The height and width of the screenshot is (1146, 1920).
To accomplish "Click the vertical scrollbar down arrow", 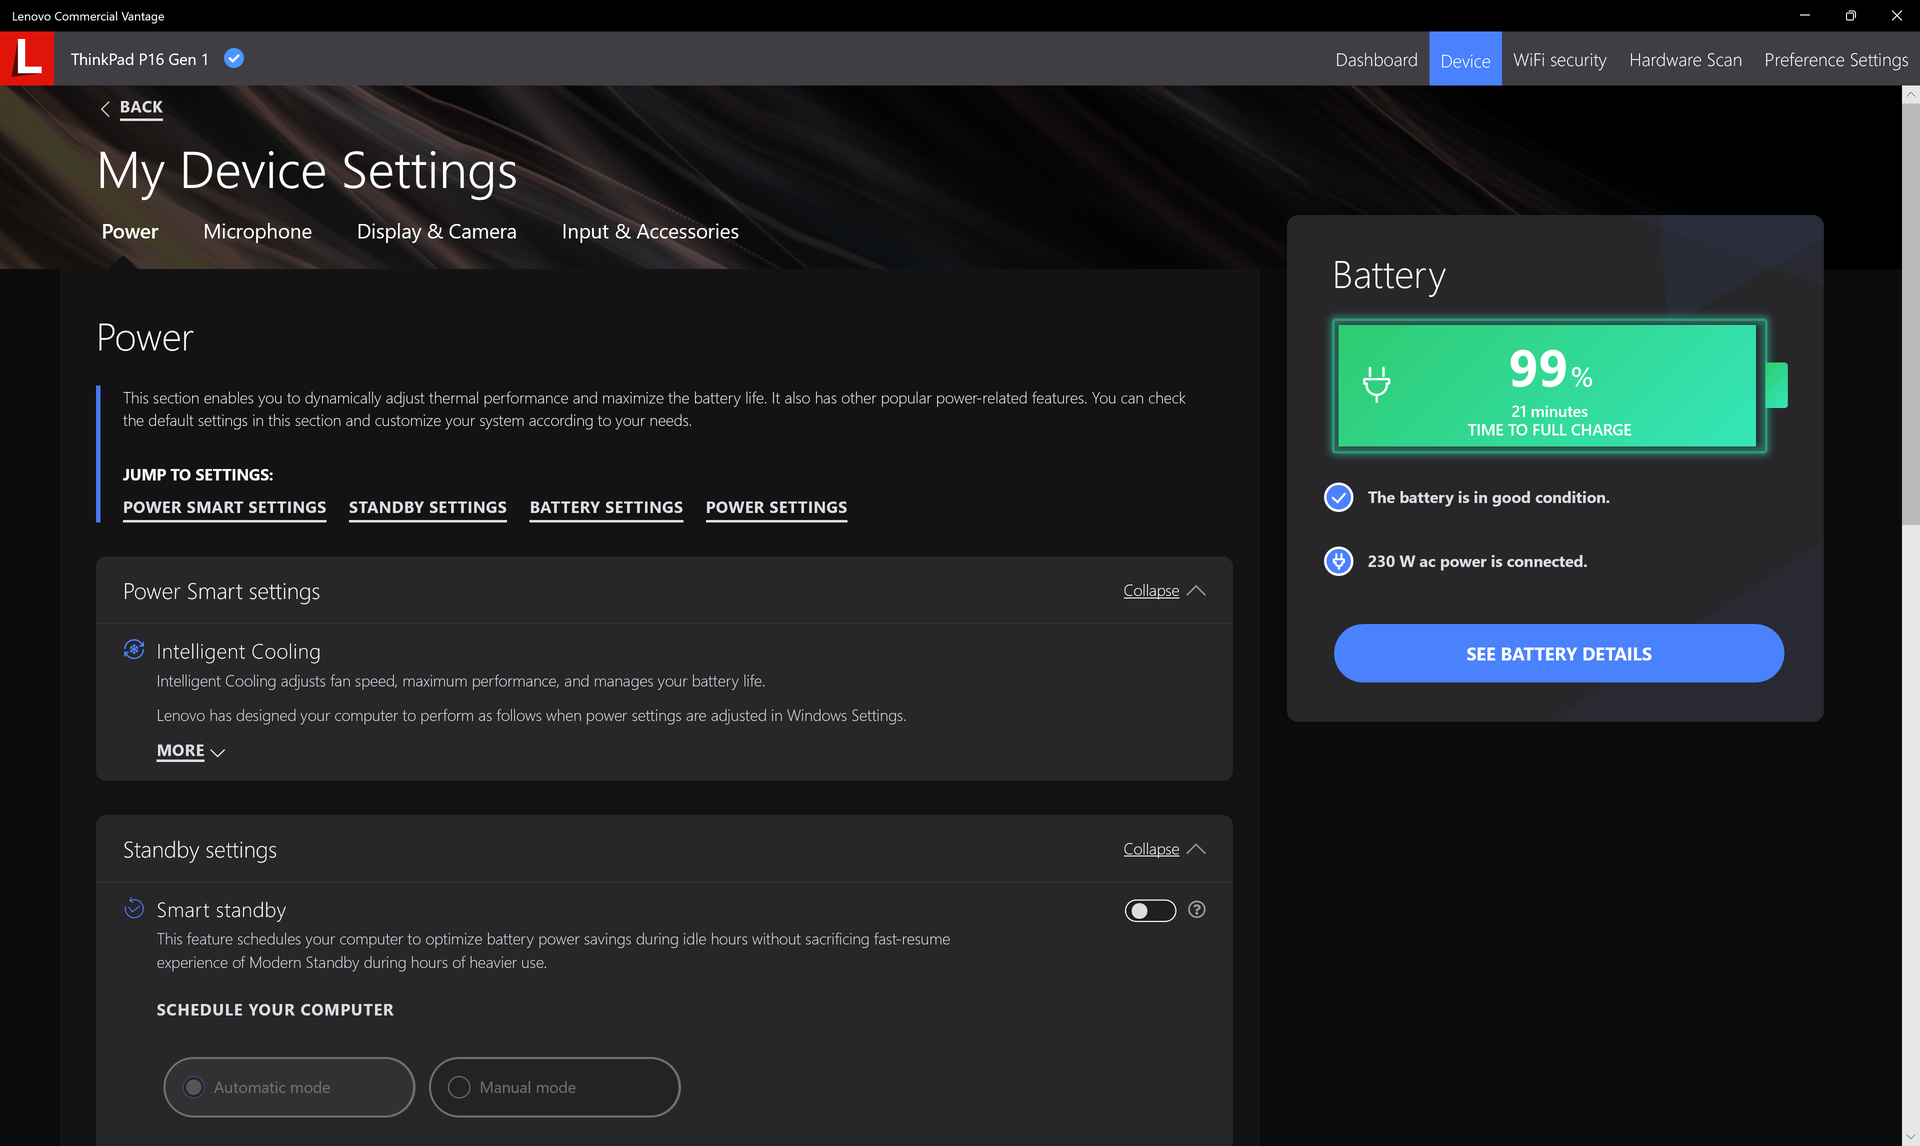I will tap(1910, 1137).
